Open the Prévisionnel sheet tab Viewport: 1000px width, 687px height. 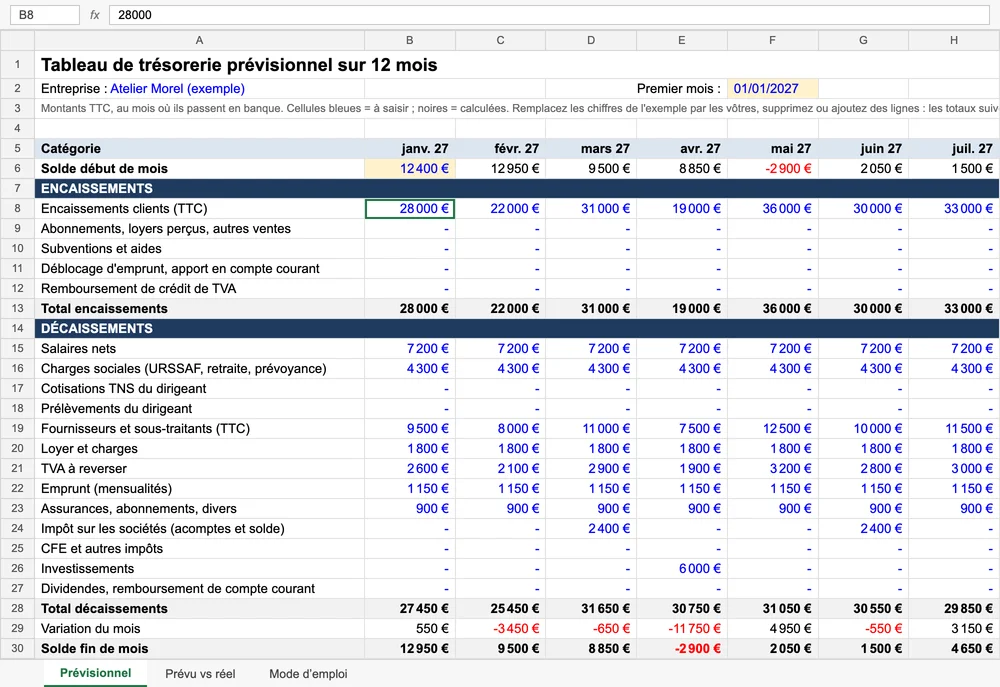click(96, 673)
